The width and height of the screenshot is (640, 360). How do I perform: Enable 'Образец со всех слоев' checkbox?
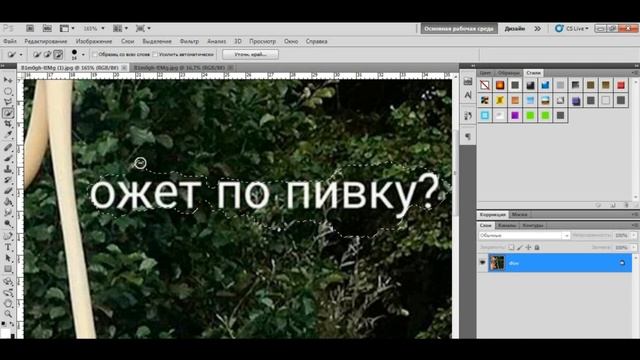95,54
